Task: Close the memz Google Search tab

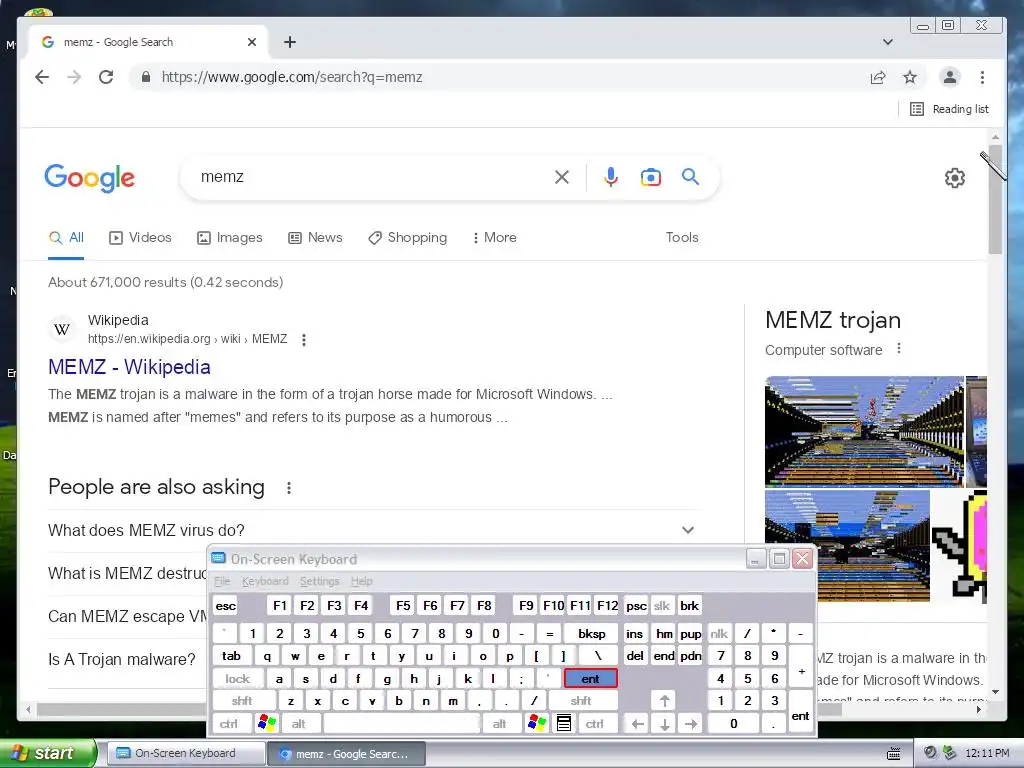Action: point(252,42)
